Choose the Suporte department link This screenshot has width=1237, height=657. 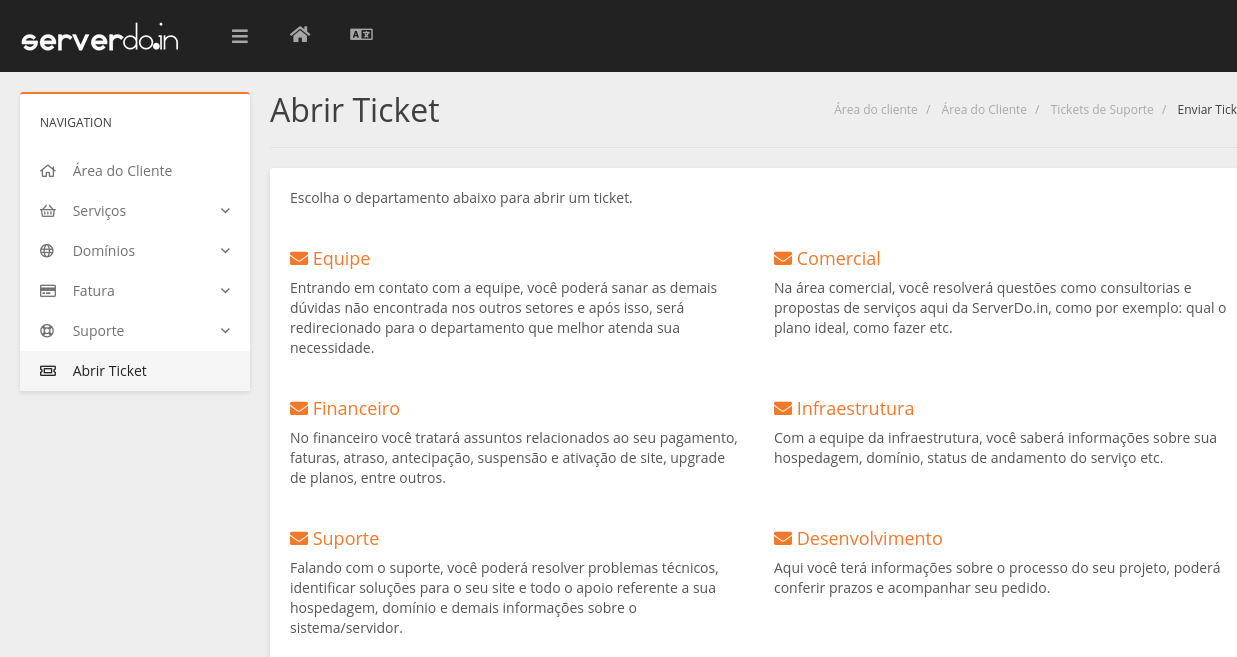tap(345, 539)
